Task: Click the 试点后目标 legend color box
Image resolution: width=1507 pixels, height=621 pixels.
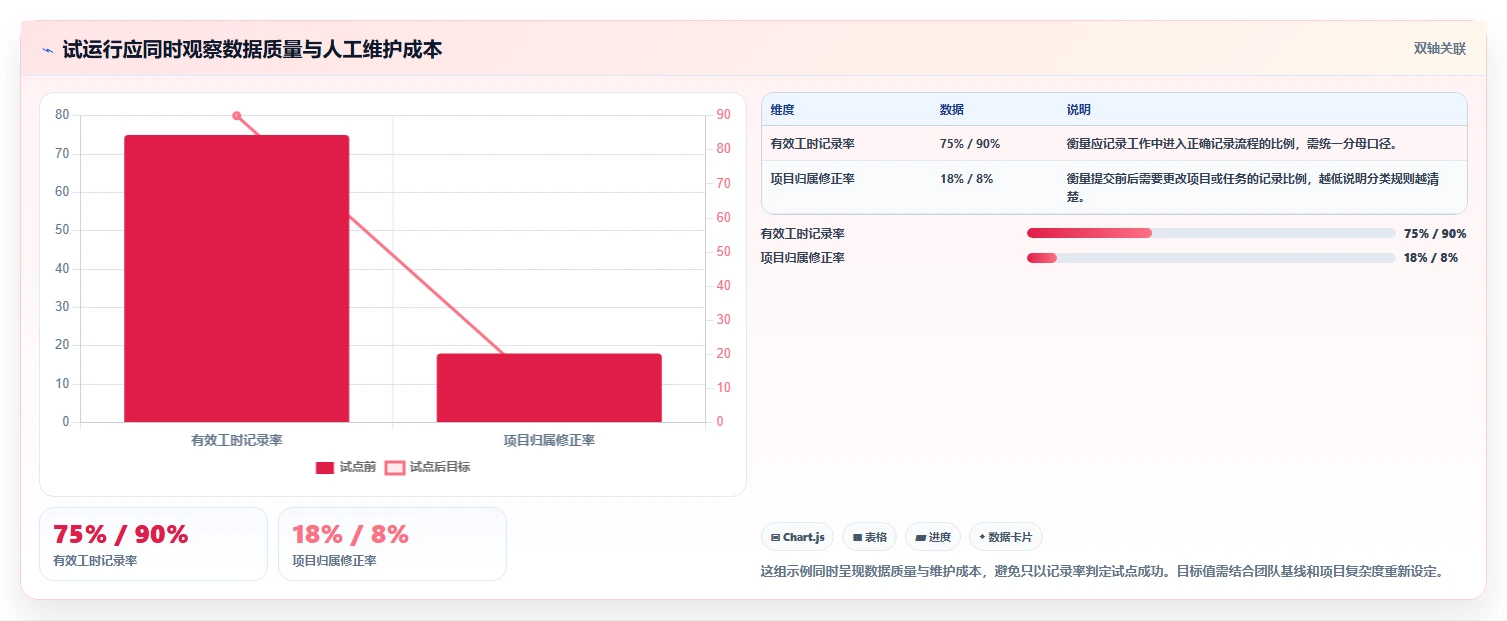Action: (395, 468)
